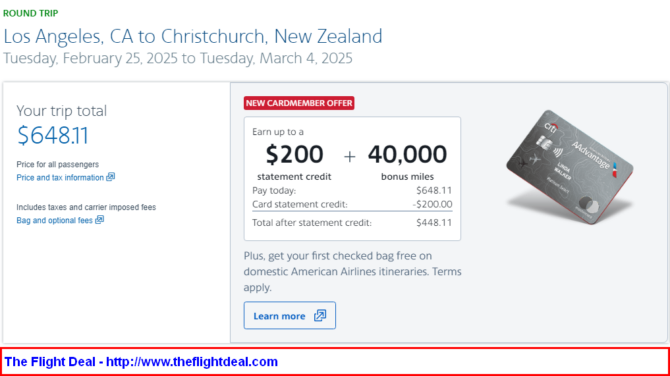670x376 pixels.
Task: Click the $200 statement credit figure
Action: [x=294, y=154]
